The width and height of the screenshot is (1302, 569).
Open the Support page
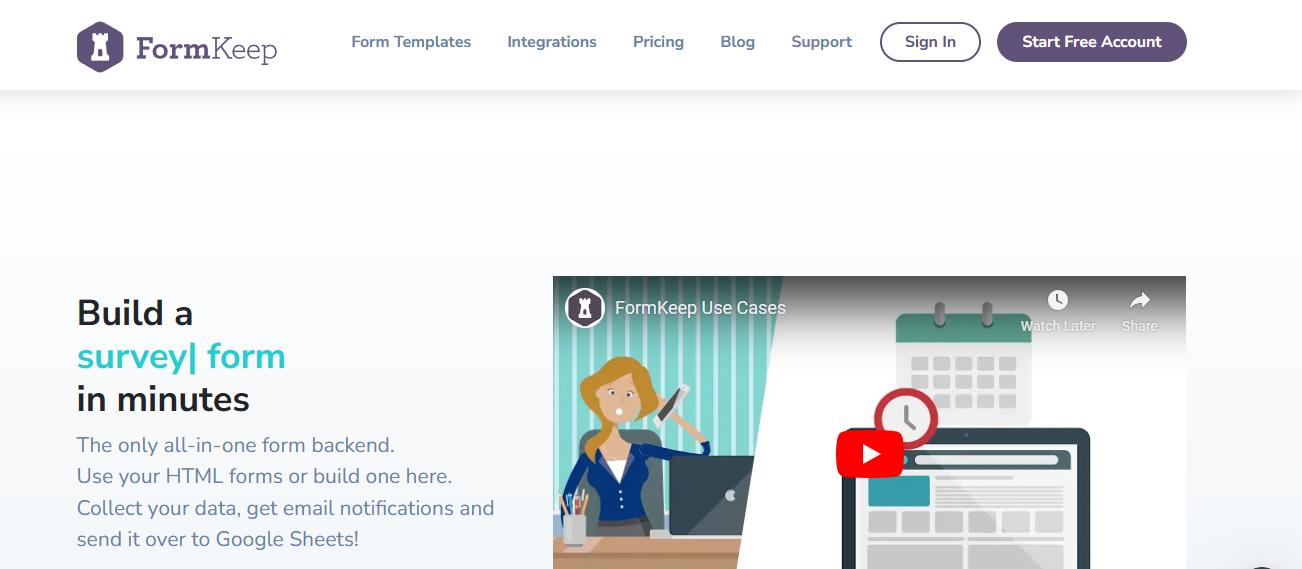821,42
